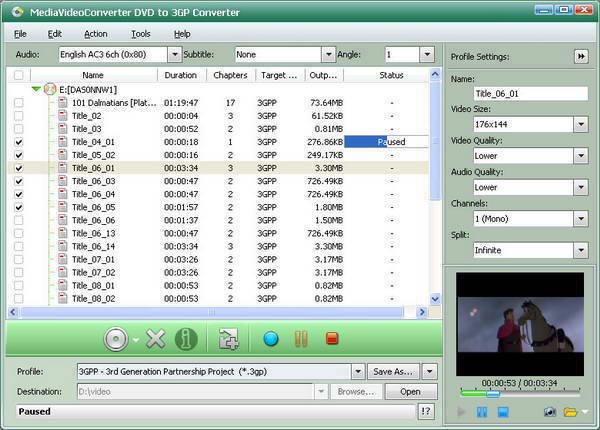Uncheck the Title_06_01 checkbox

coord(18,168)
